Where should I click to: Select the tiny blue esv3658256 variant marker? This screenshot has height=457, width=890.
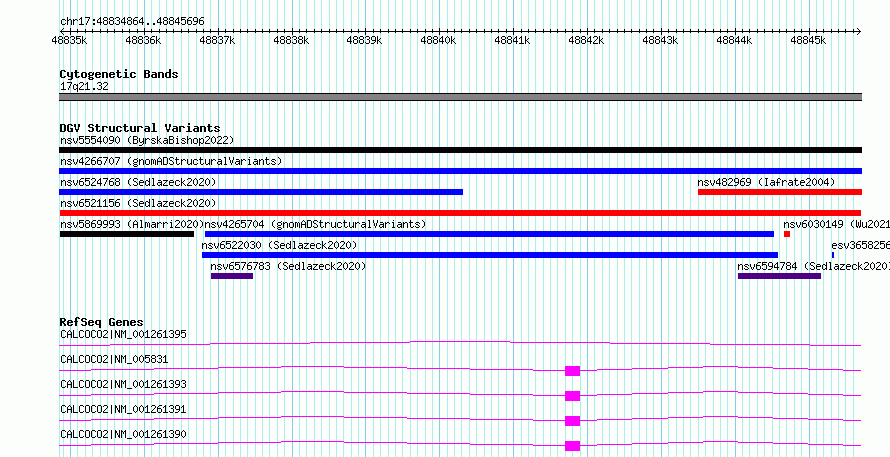click(833, 255)
